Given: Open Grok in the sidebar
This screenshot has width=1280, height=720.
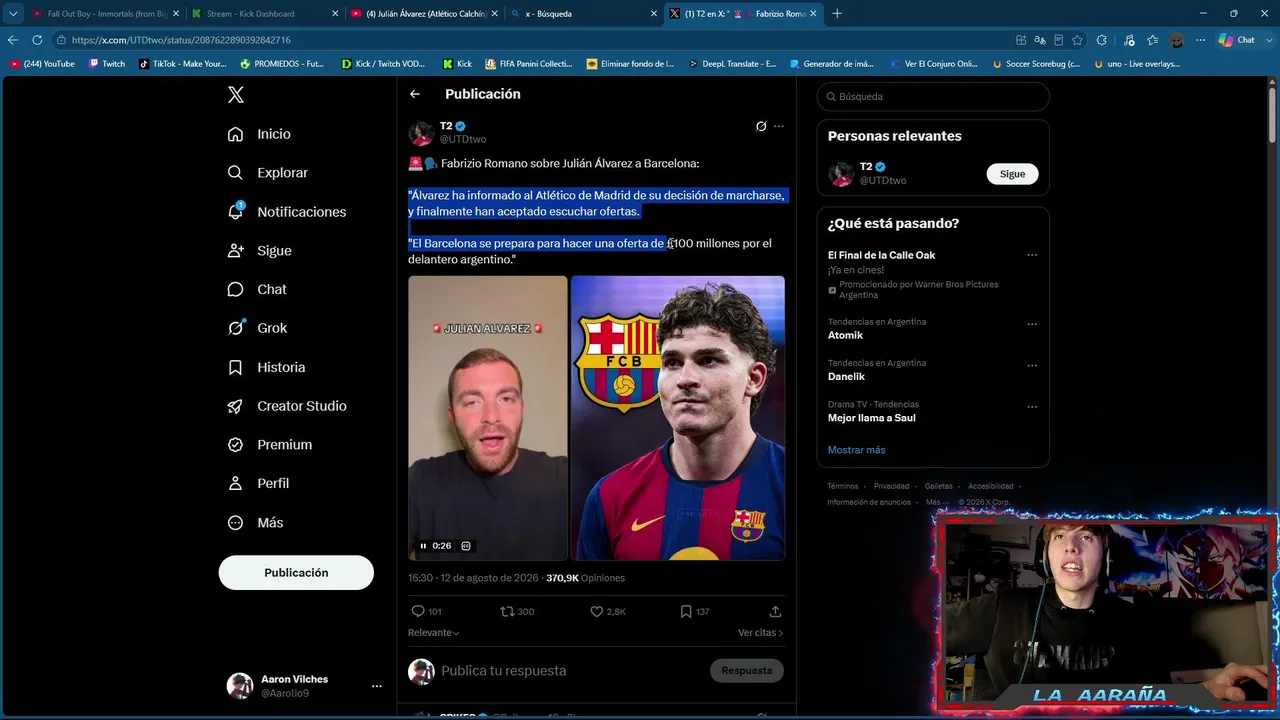Looking at the screenshot, I should coord(257,328).
